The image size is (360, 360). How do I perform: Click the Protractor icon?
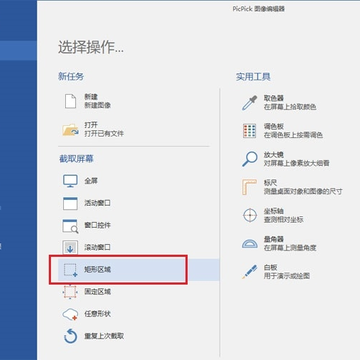tap(249, 243)
